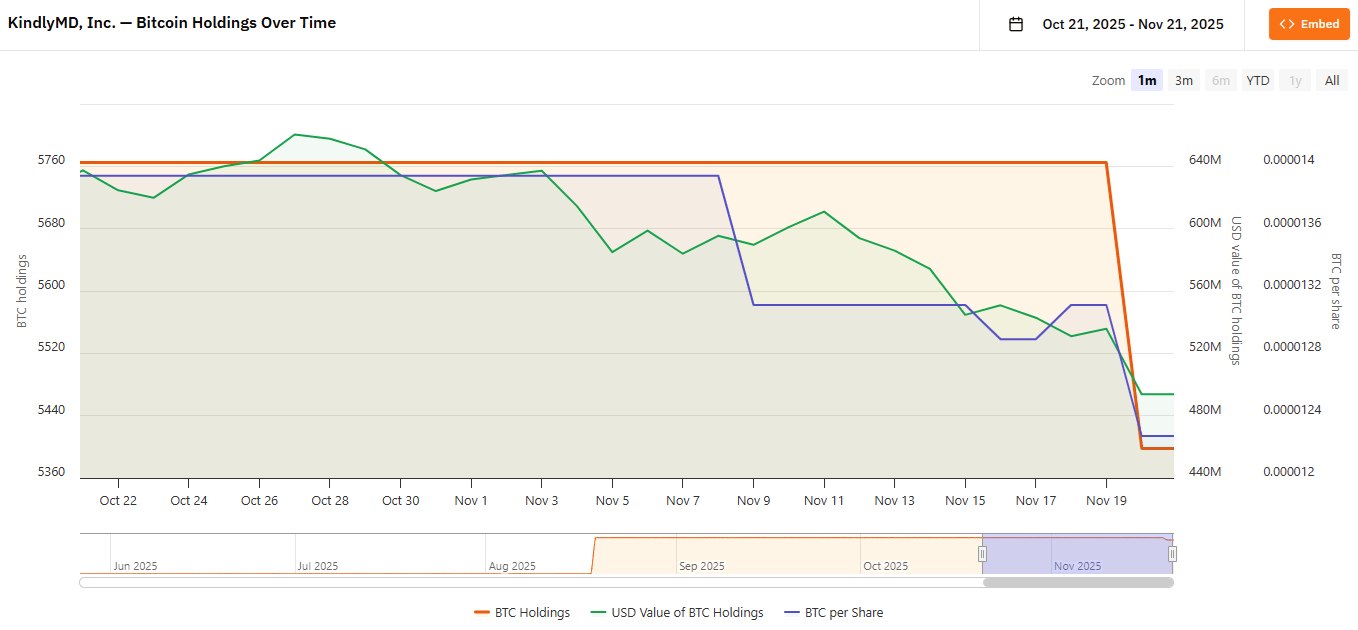Click the navigator's highlighted November range

coord(1077,554)
